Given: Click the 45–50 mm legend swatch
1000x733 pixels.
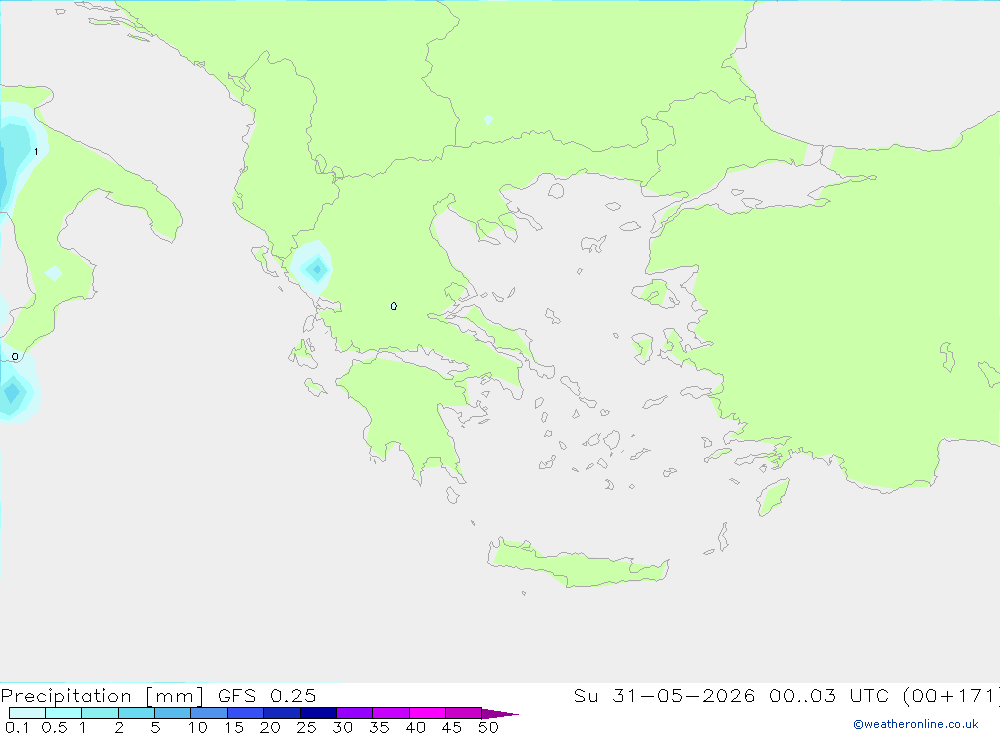Looking at the screenshot, I should pos(464,713).
